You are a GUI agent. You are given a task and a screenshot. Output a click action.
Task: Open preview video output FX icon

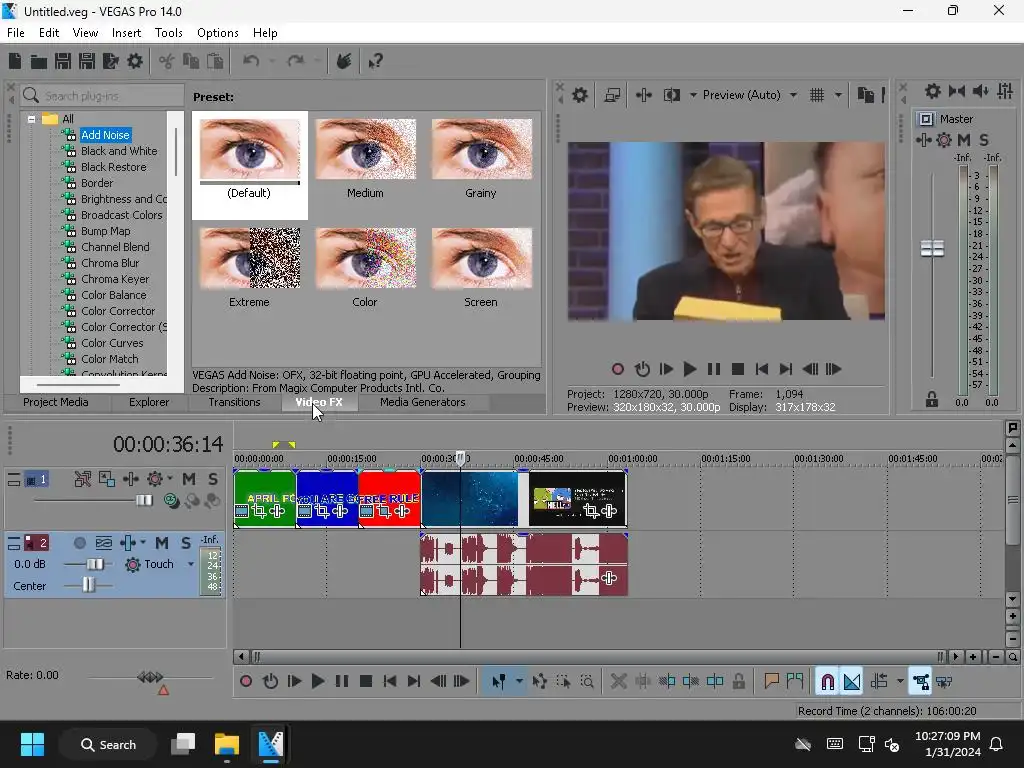point(644,95)
